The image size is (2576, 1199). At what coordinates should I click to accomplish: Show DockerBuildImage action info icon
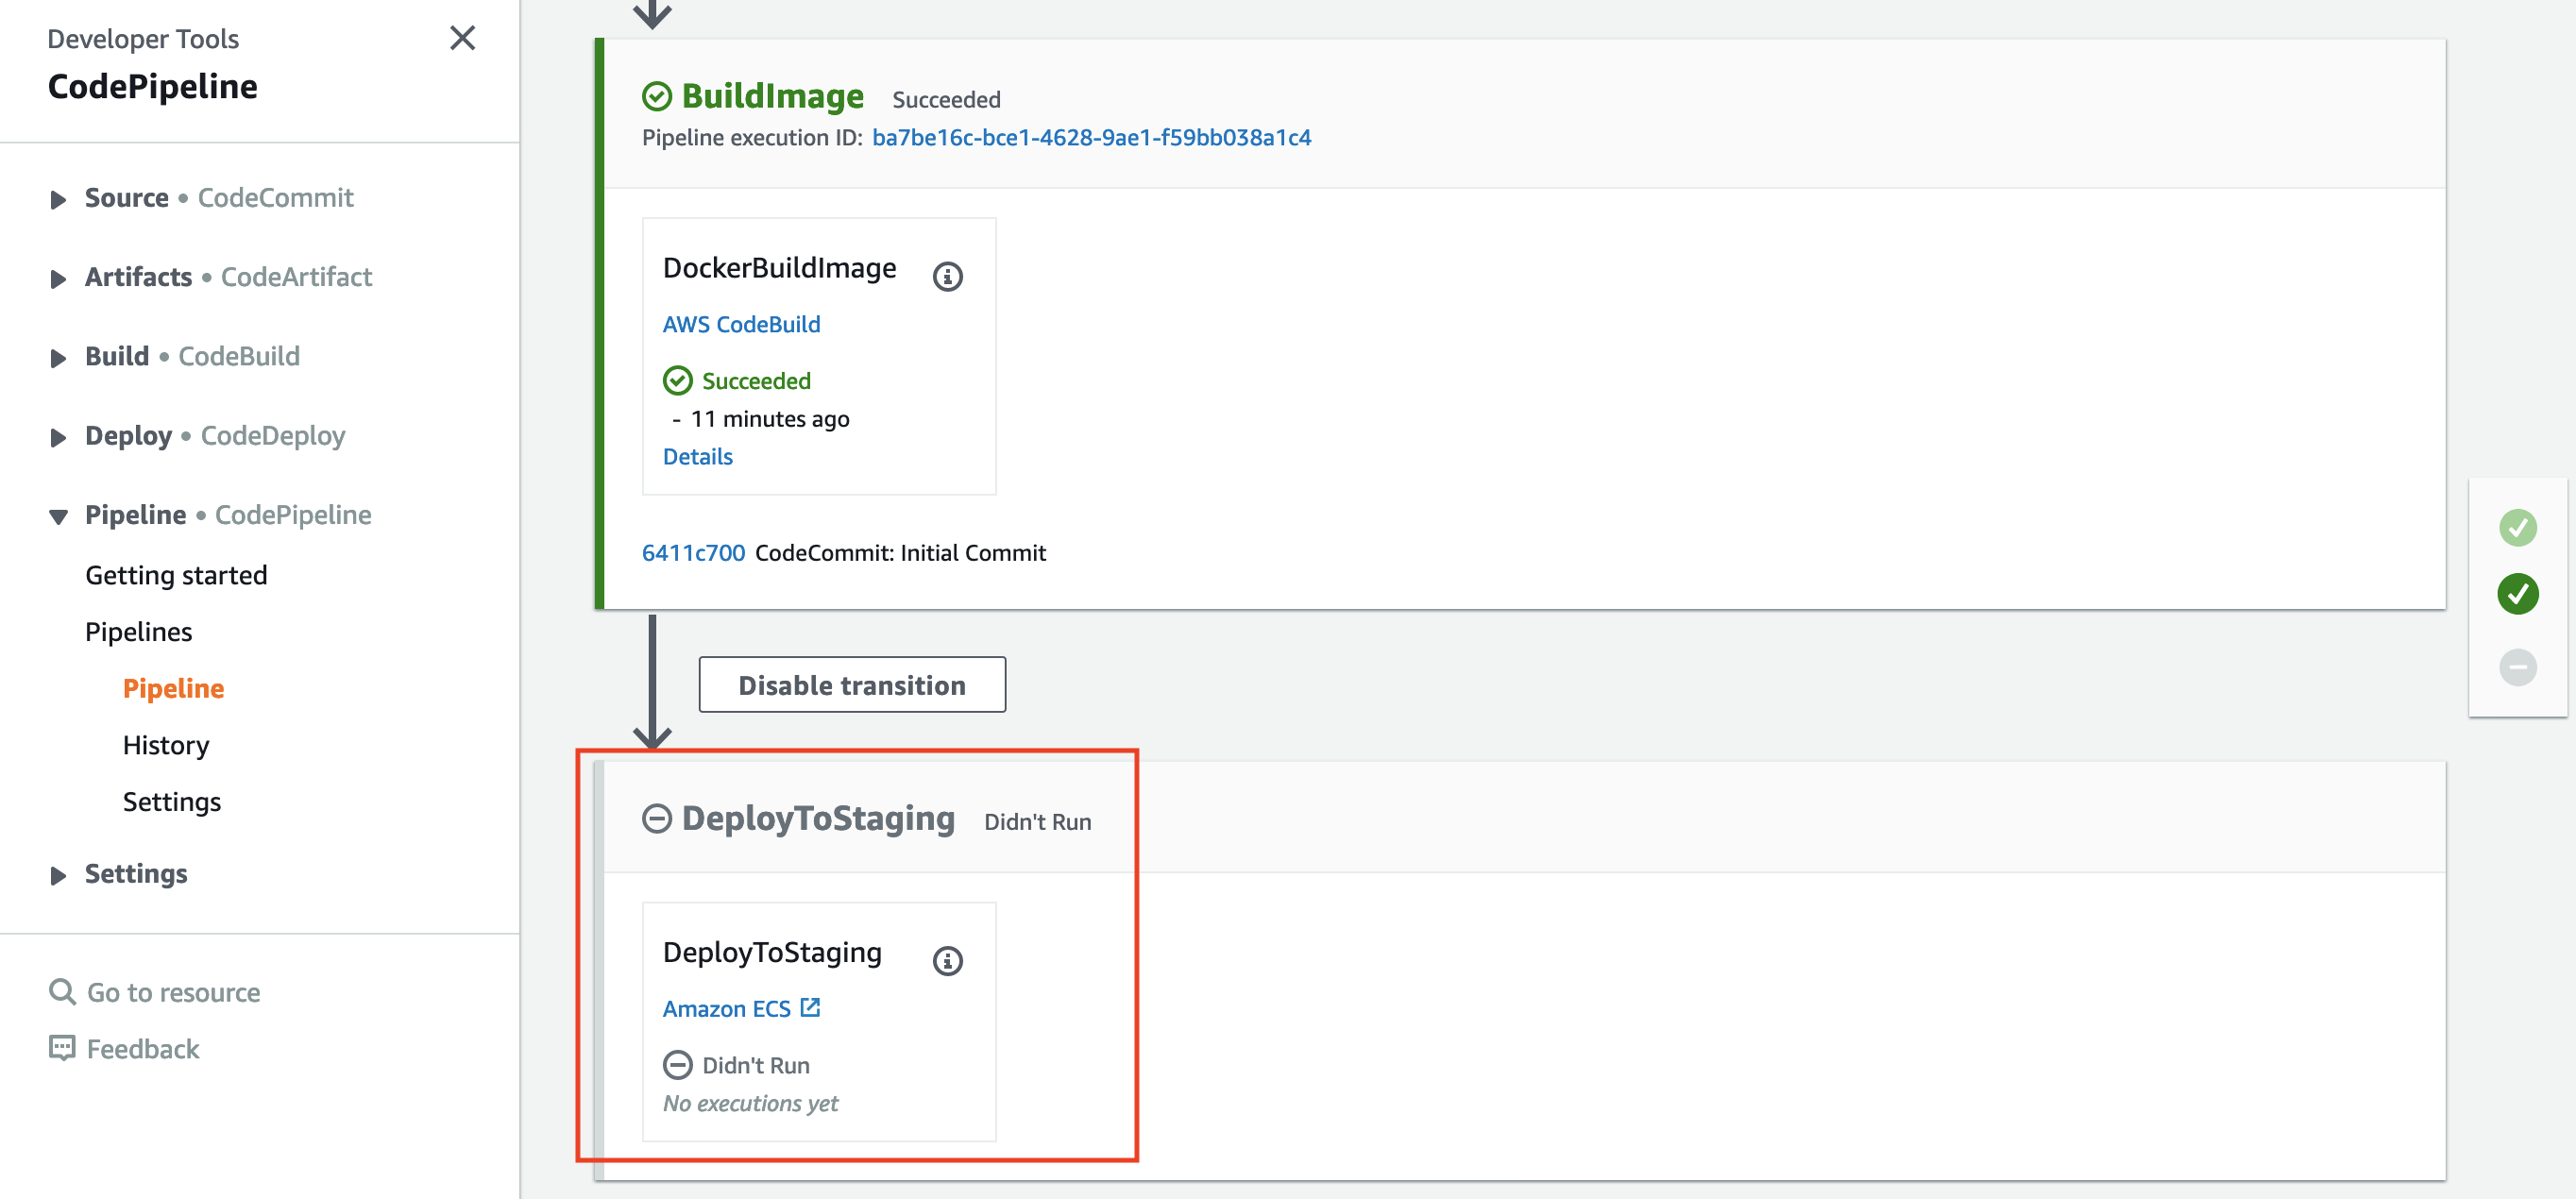coord(947,276)
